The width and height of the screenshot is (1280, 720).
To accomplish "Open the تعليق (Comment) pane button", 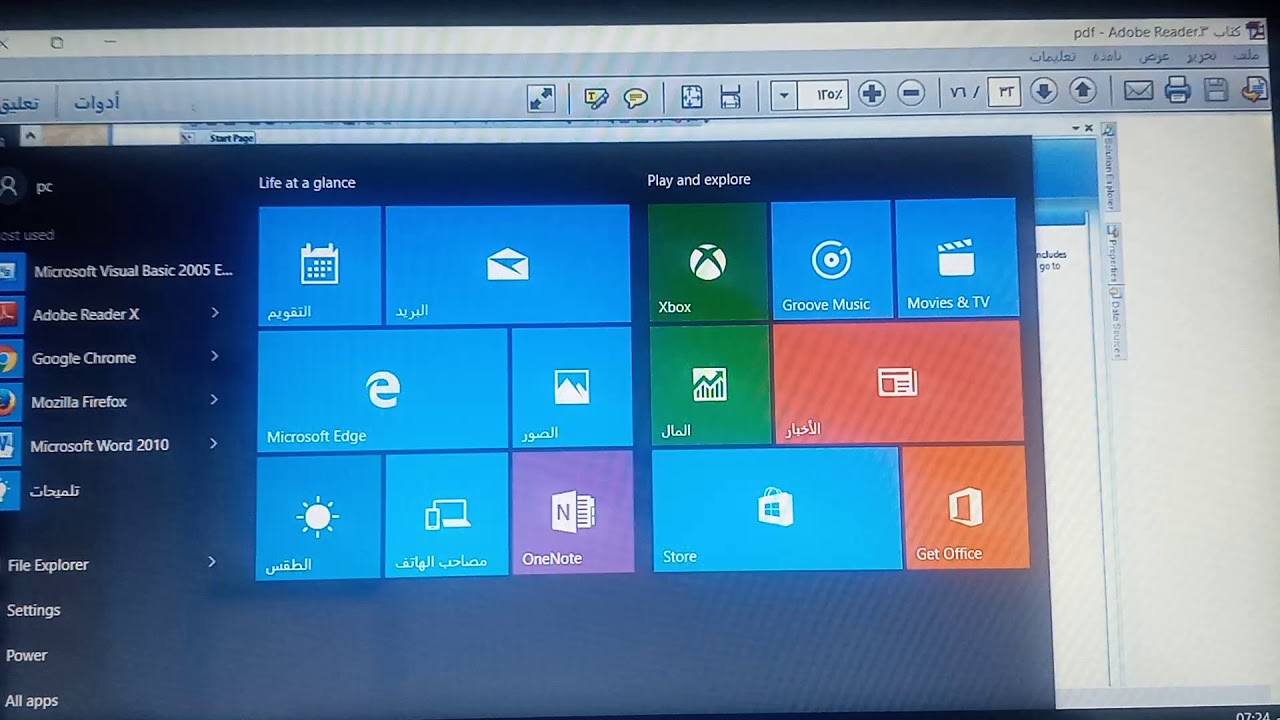I will click(x=20, y=103).
